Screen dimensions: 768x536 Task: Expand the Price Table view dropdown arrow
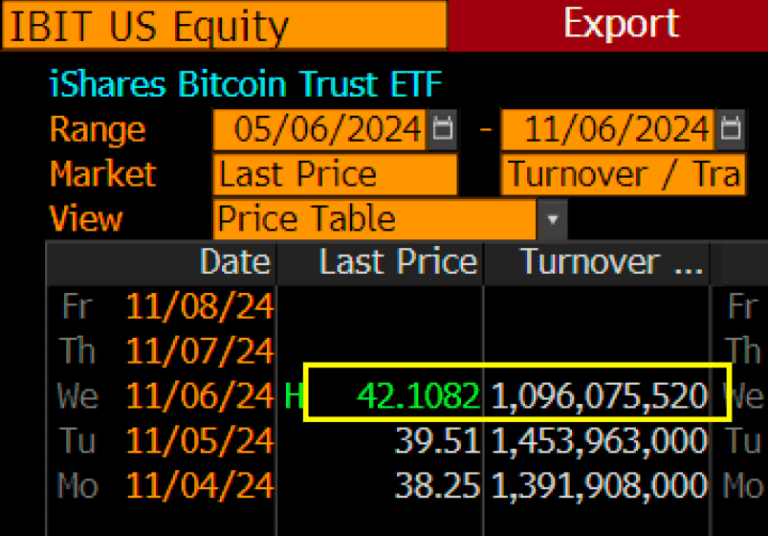552,219
